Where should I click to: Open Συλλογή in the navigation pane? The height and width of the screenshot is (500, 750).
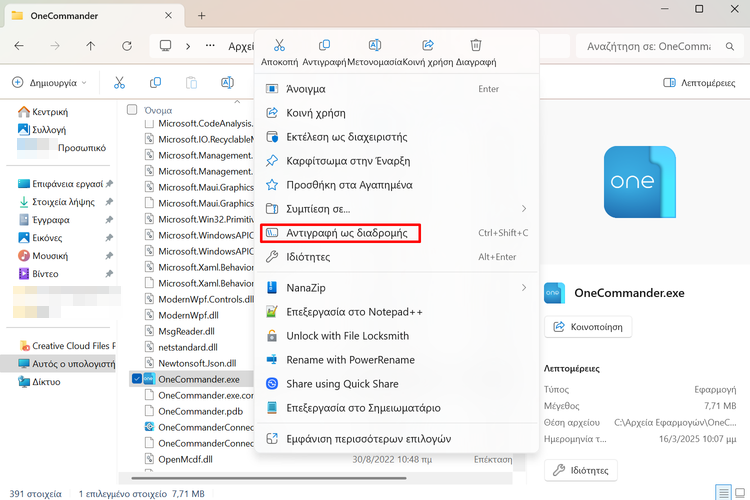pyautogui.click(x=42, y=130)
